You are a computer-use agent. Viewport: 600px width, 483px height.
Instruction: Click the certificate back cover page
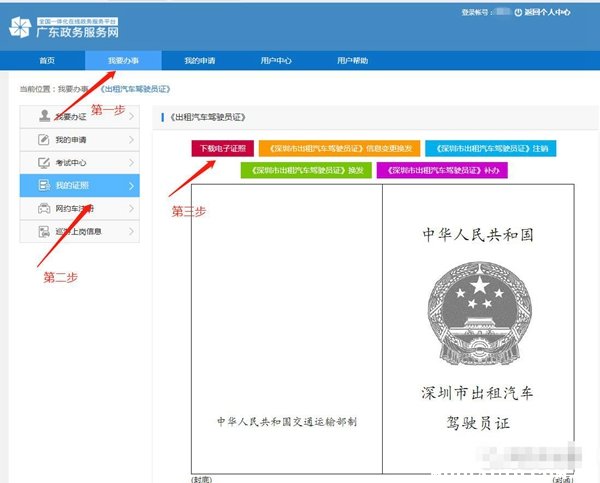pyautogui.click(x=287, y=329)
